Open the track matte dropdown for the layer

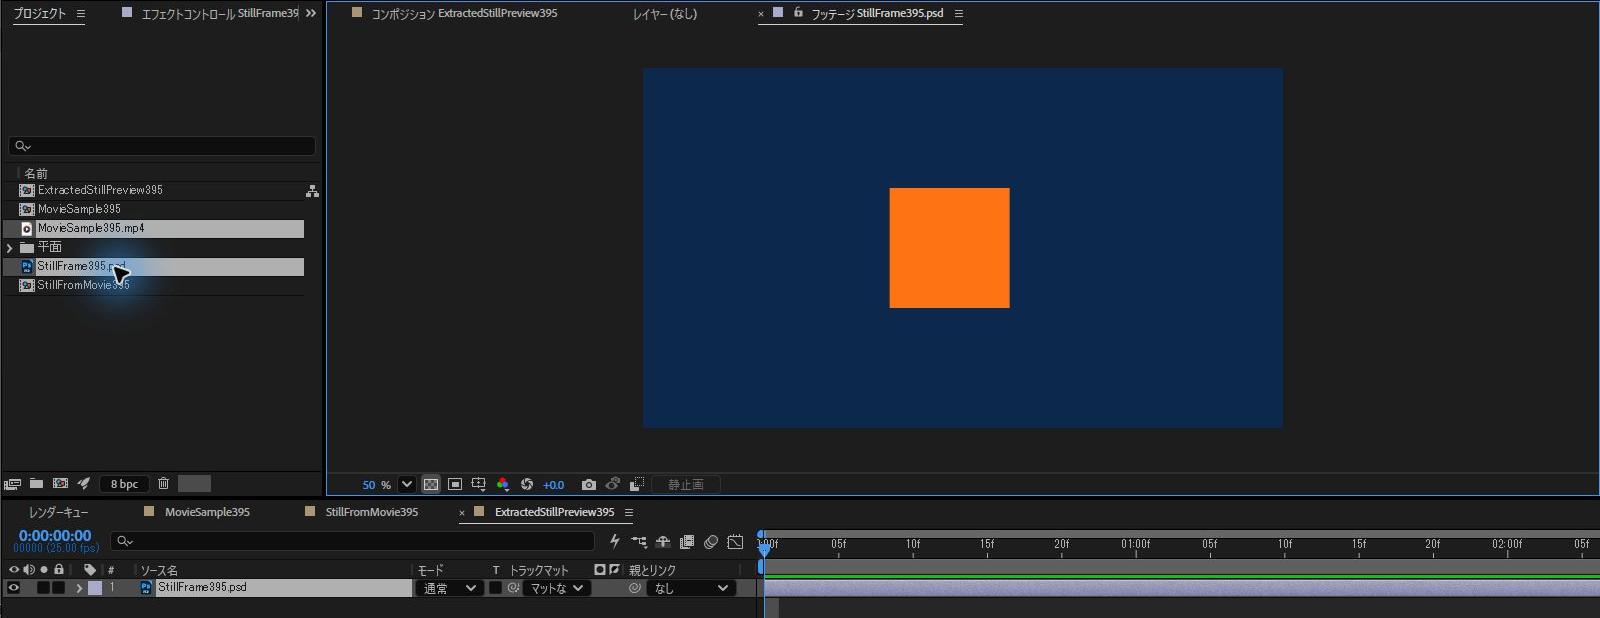(556, 588)
